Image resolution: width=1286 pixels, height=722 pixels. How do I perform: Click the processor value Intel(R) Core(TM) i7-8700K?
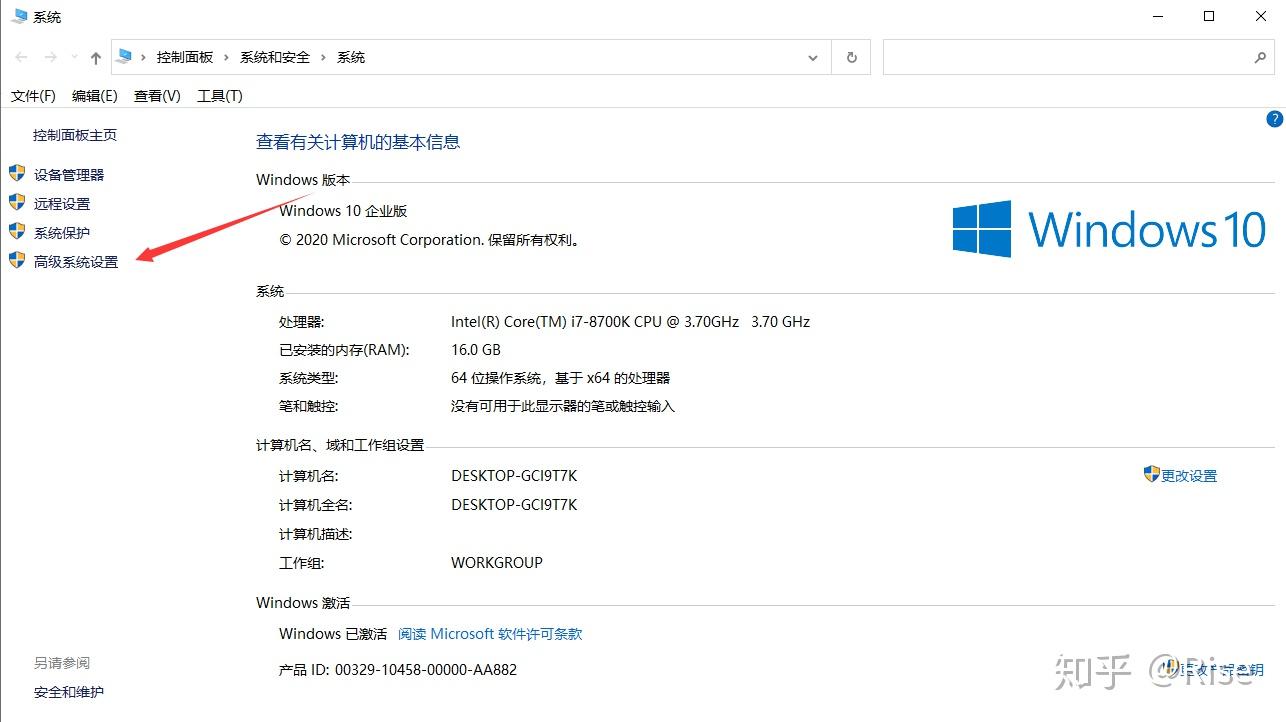(x=630, y=322)
